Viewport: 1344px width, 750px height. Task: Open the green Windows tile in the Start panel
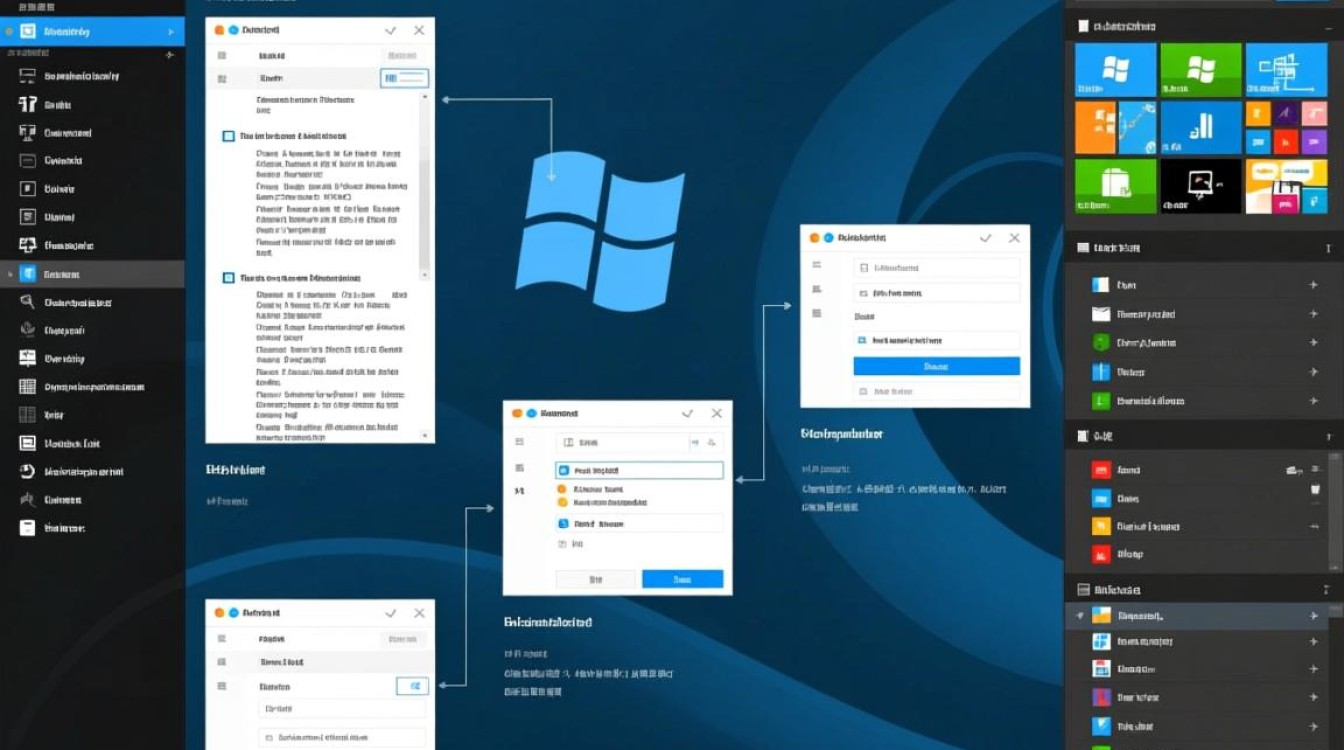click(1200, 68)
